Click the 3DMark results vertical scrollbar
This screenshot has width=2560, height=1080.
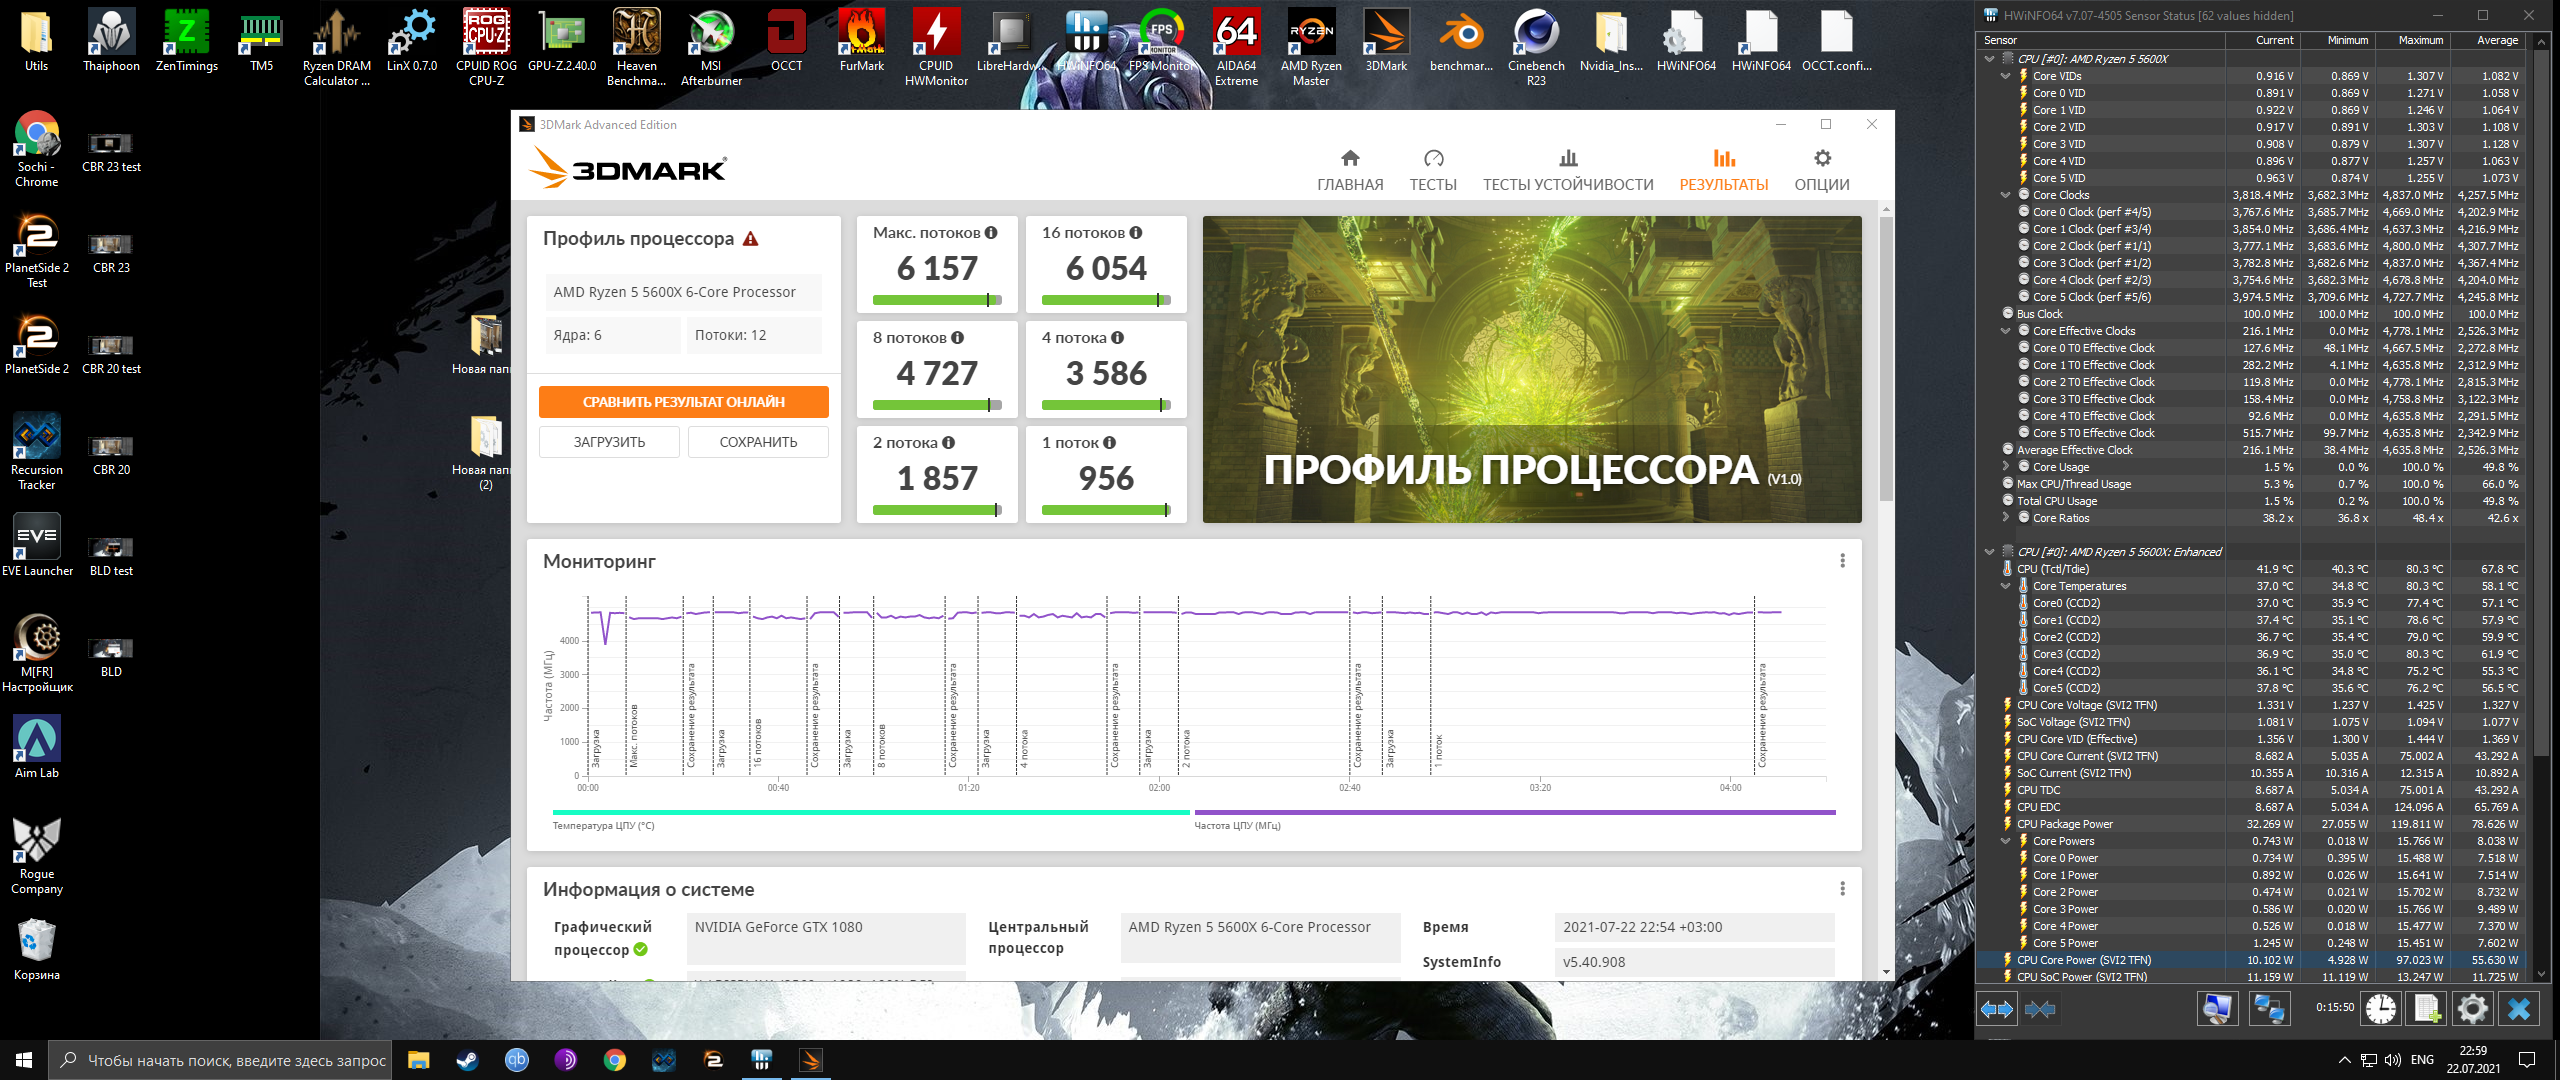(x=1886, y=360)
